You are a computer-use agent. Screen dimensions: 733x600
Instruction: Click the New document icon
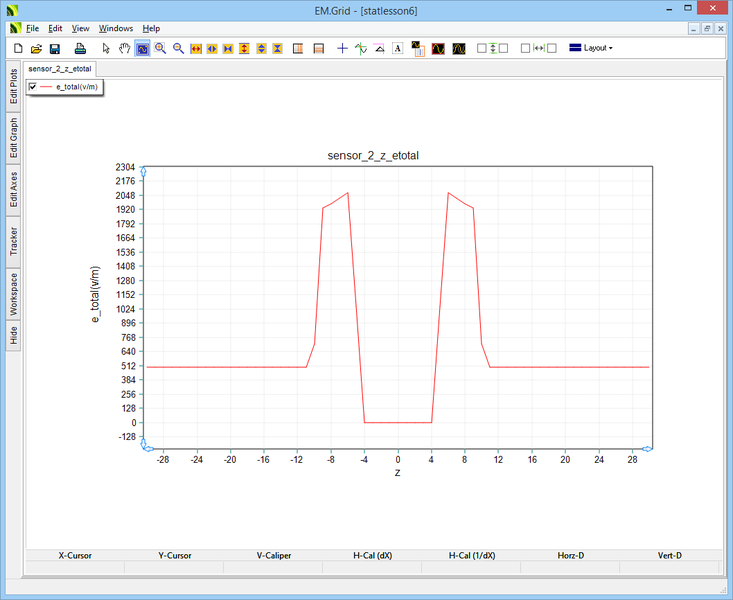[17, 48]
